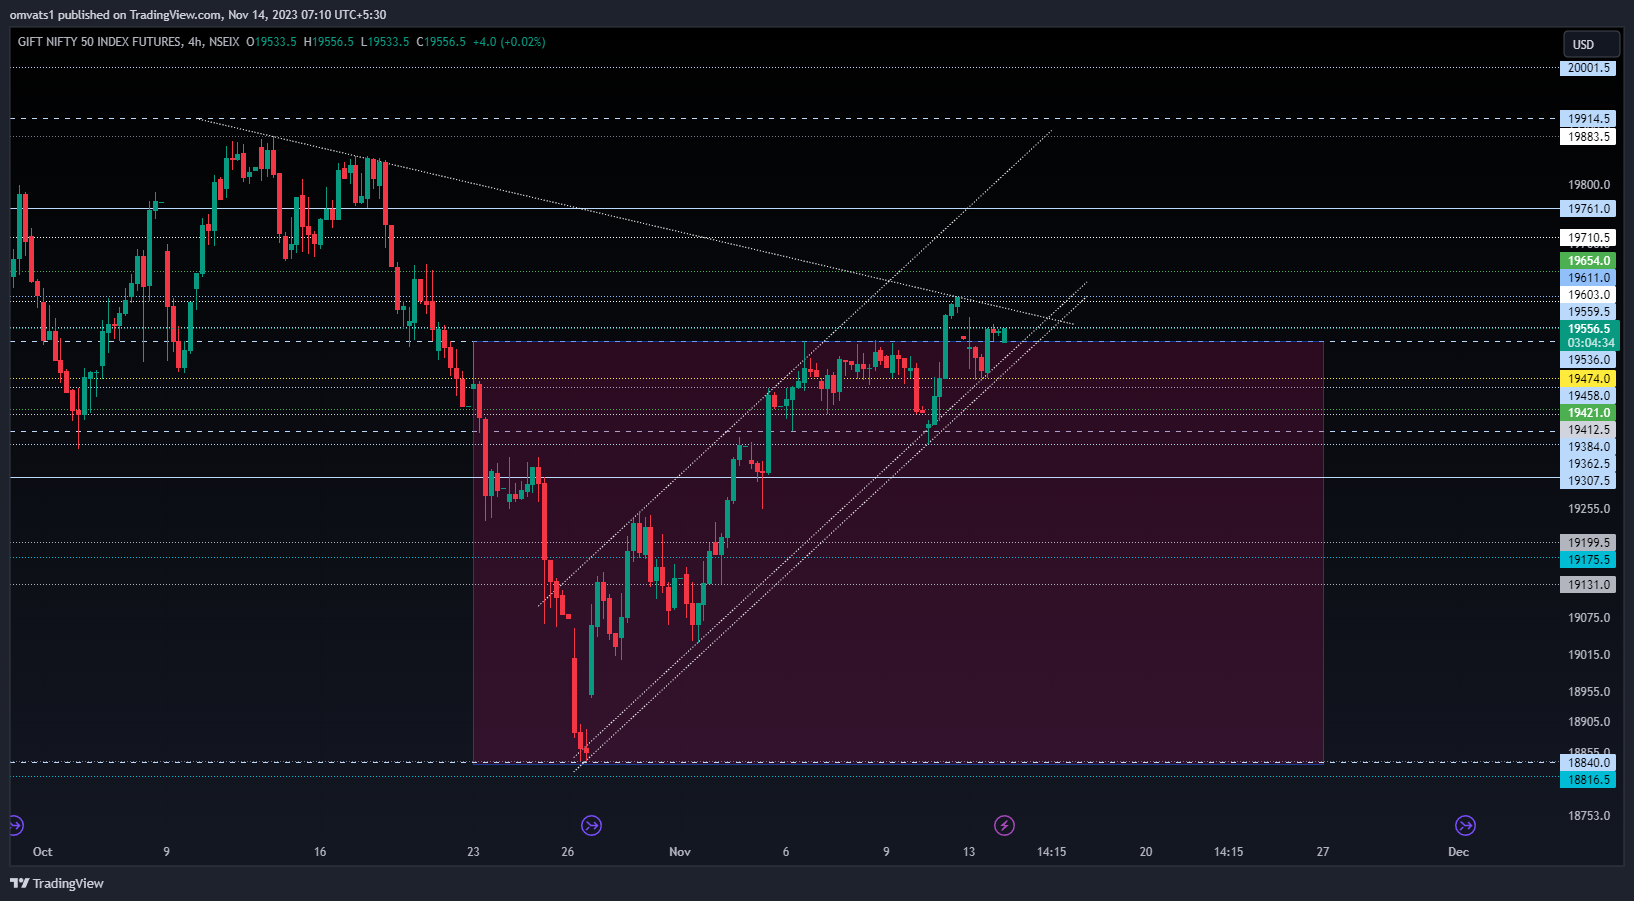
Task: Click the 19883.5 price label
Action: coord(1588,137)
